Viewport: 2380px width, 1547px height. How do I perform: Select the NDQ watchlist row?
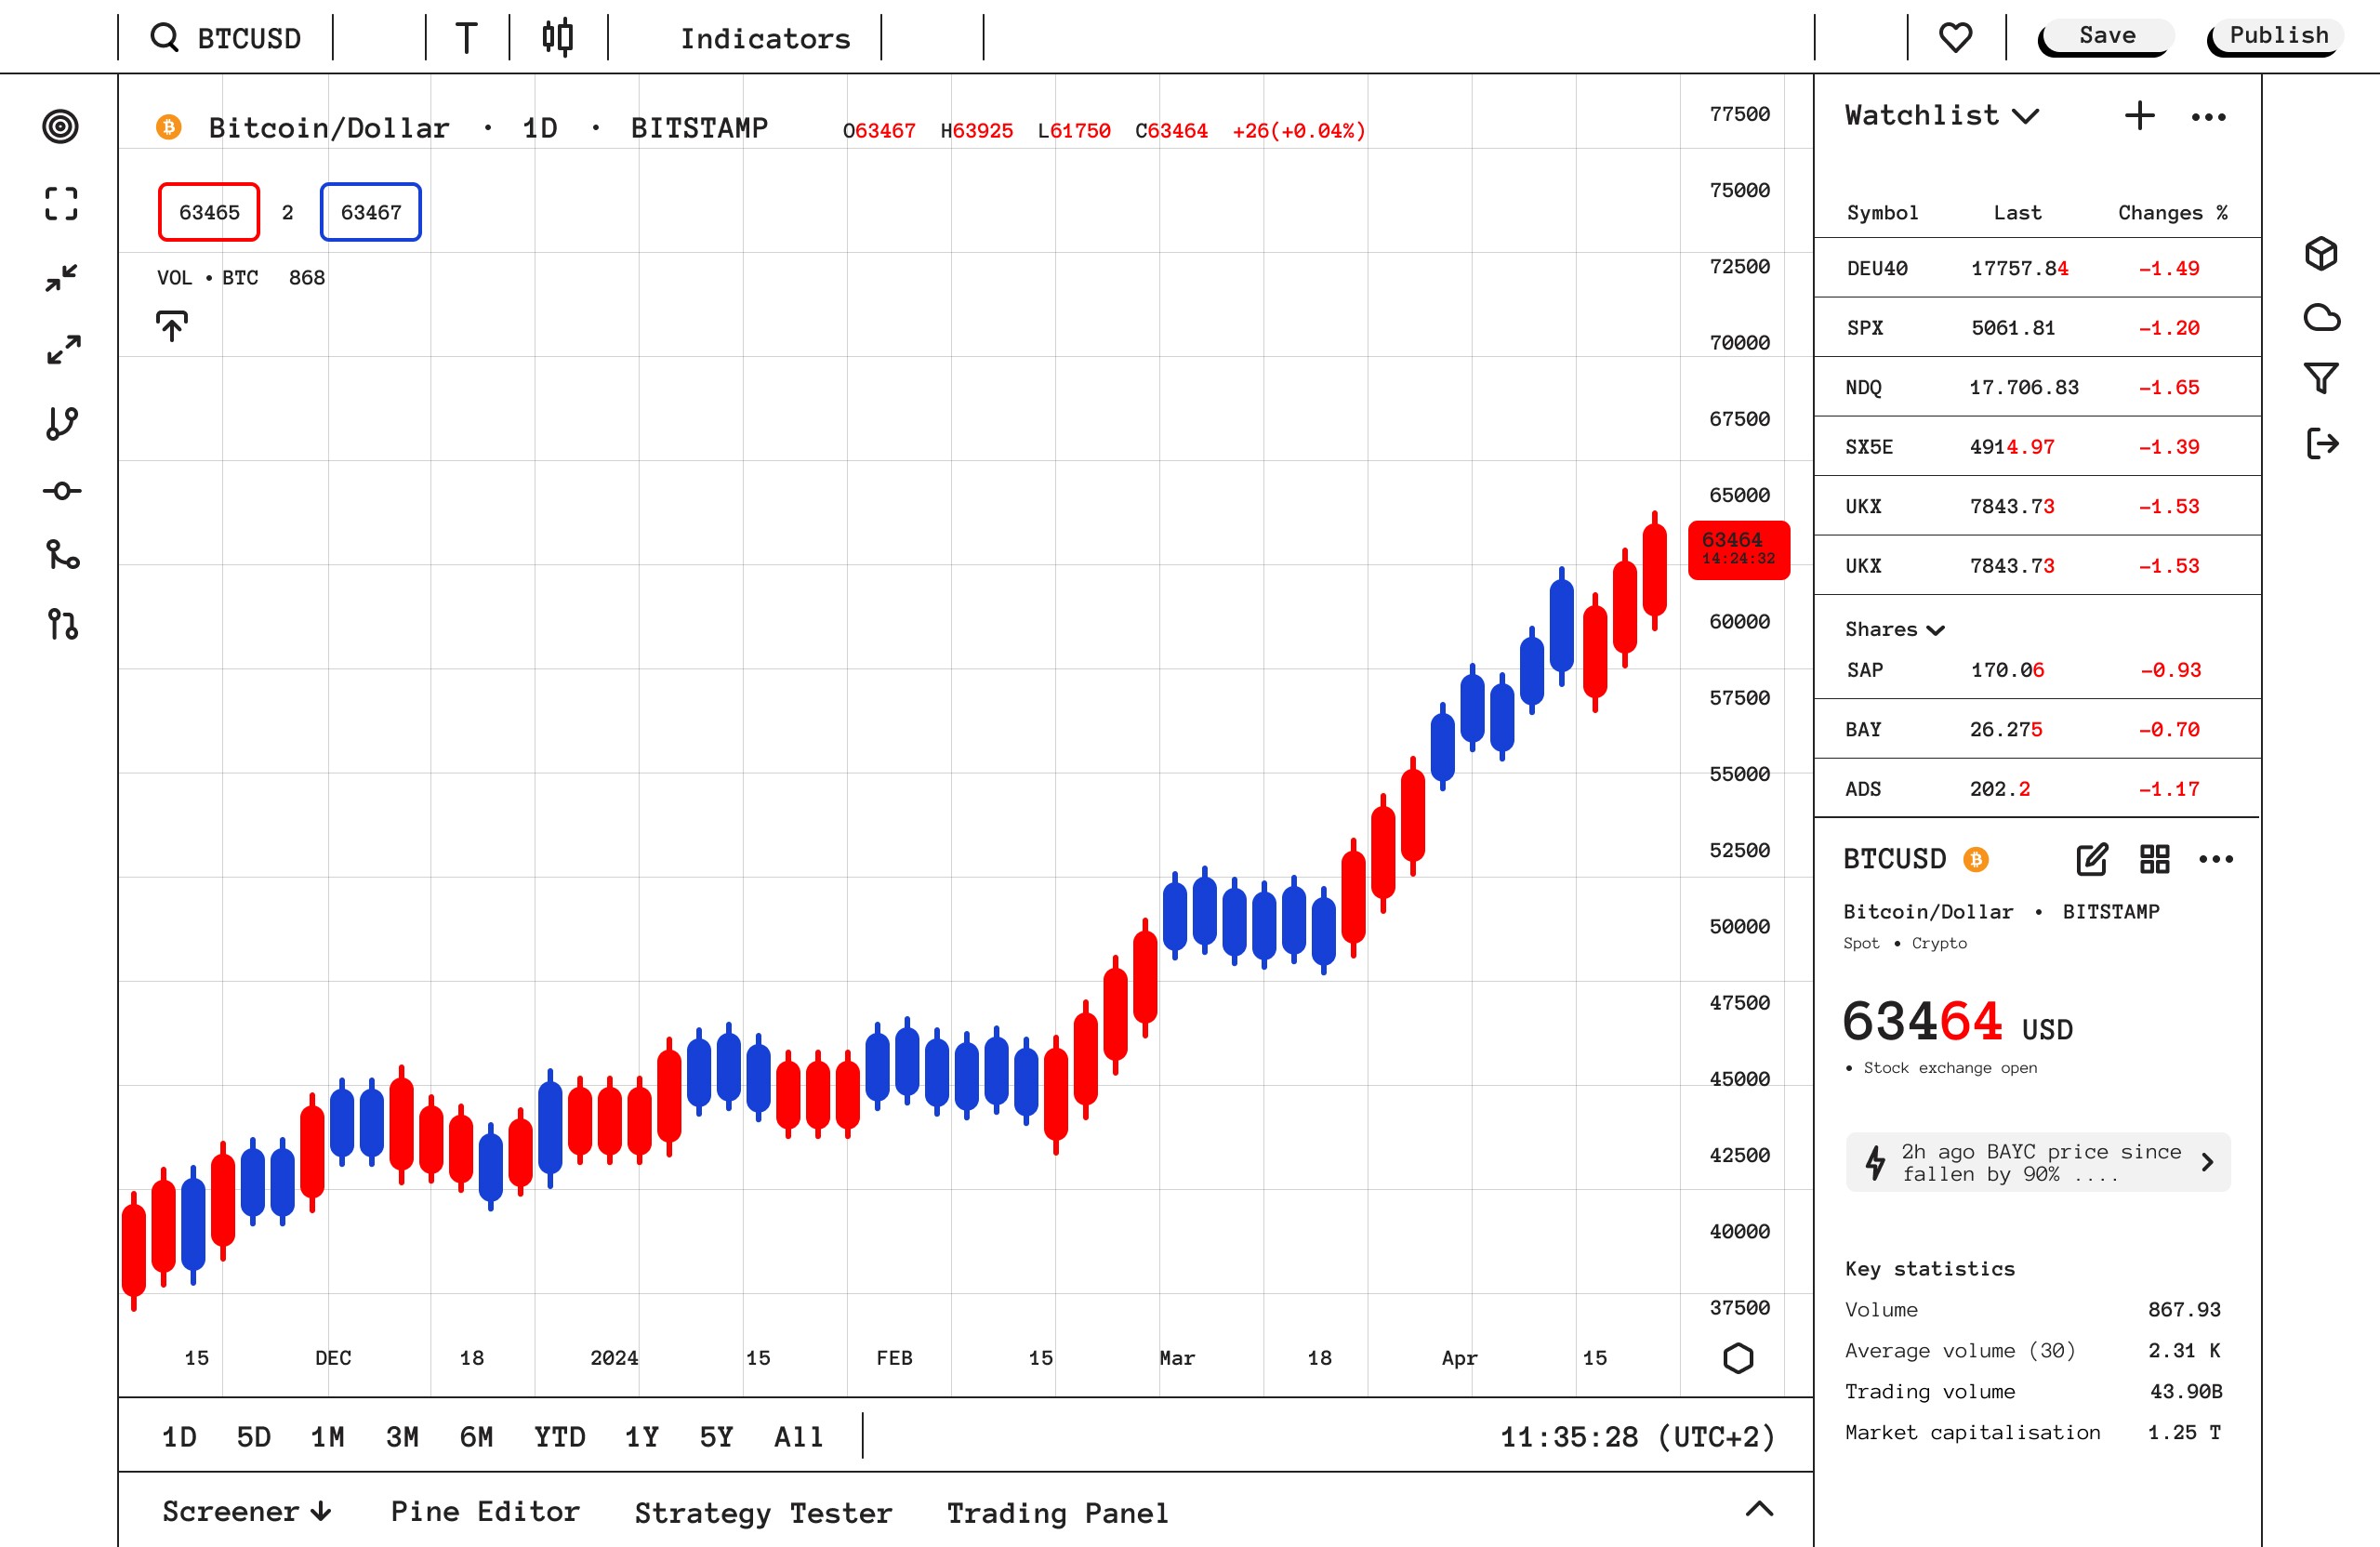[2037, 387]
